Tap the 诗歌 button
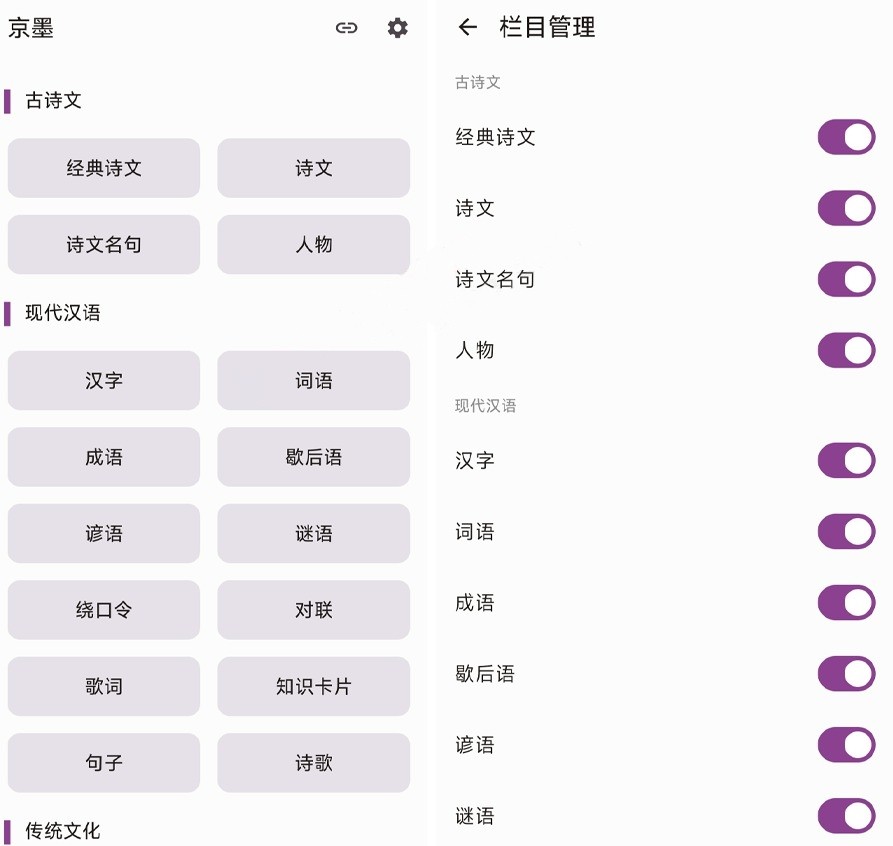Screen dimensions: 893x846 [x=313, y=763]
